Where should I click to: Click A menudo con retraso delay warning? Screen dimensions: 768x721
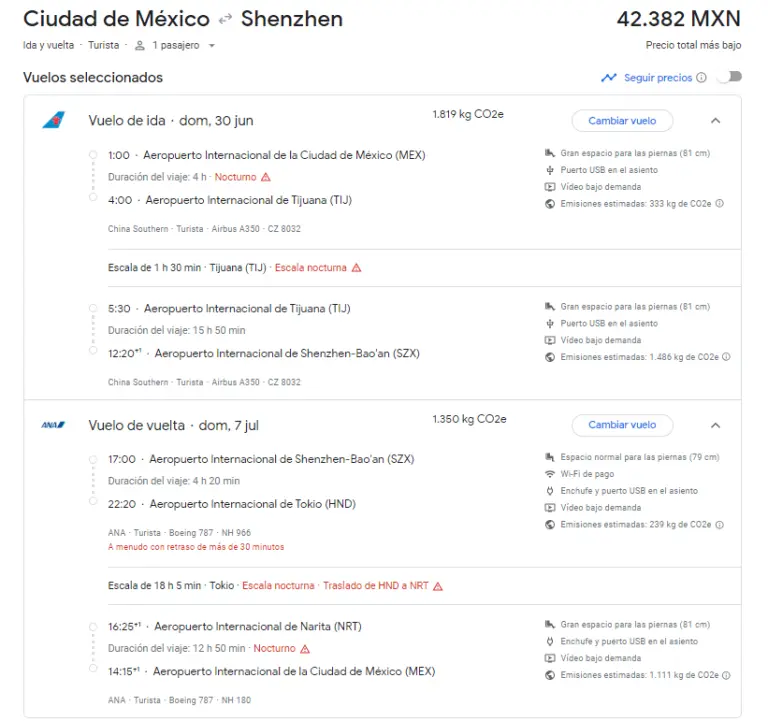196,547
